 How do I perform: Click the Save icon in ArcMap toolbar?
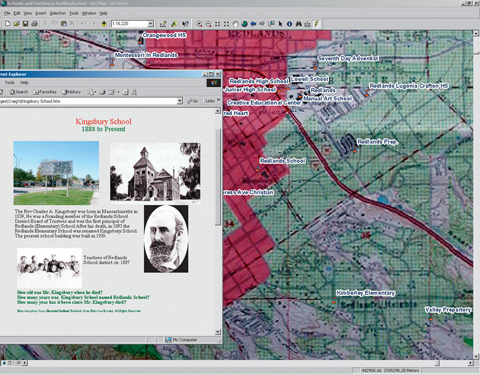25,24
